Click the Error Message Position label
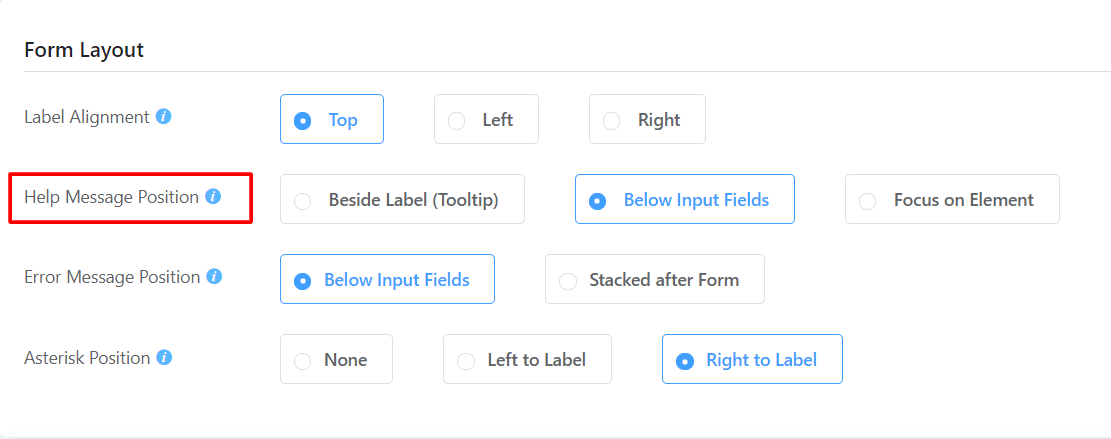 [x=112, y=277]
